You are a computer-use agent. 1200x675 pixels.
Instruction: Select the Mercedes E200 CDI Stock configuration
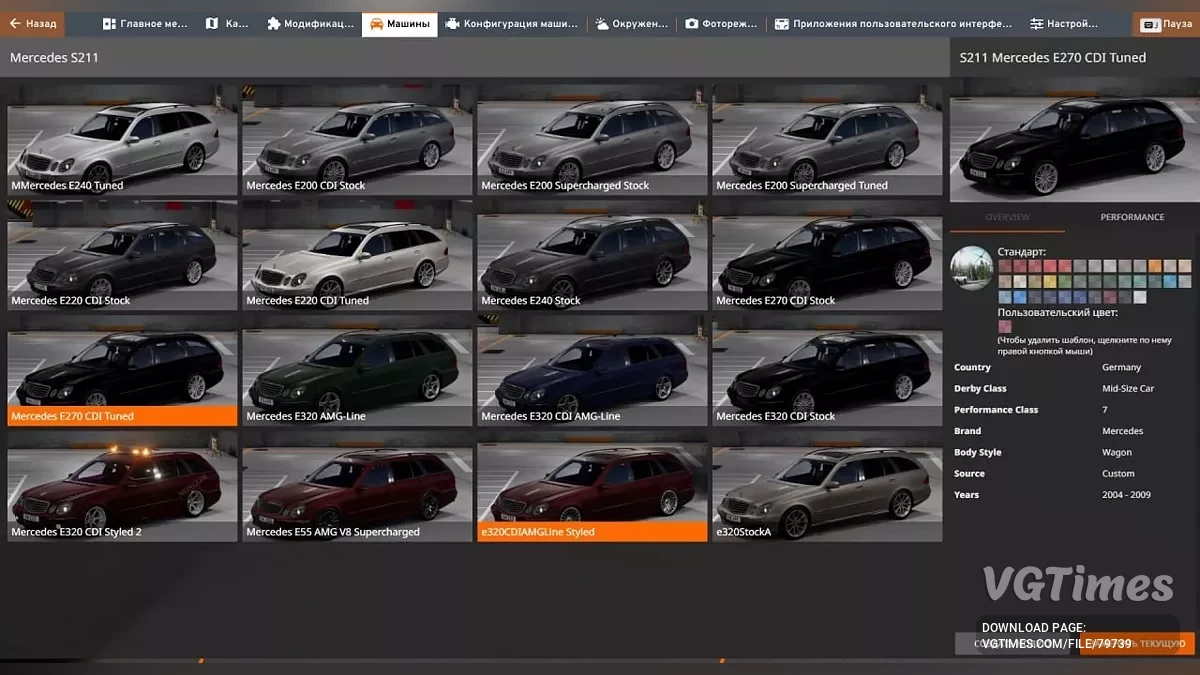(357, 145)
